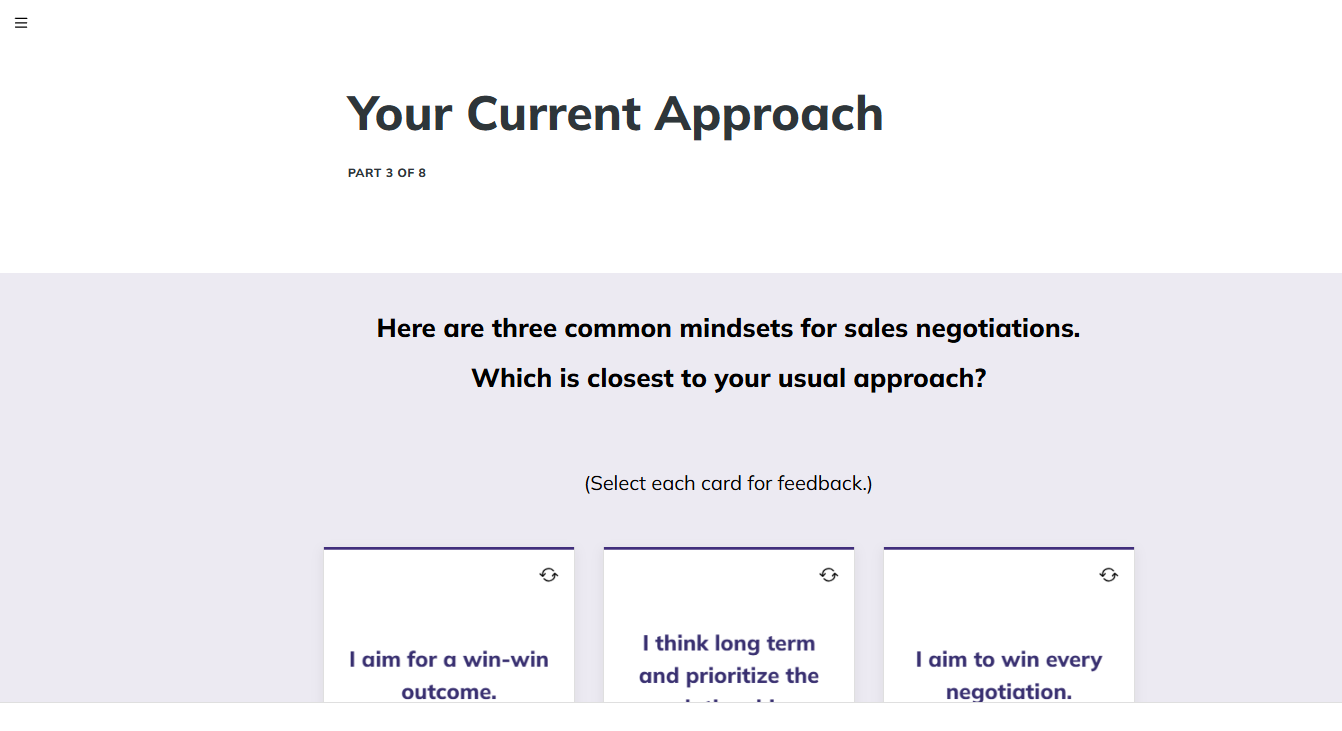Click the "Which is closest to your usual approach?" question
Viewport: 1342px width, 731px height.
(729, 378)
